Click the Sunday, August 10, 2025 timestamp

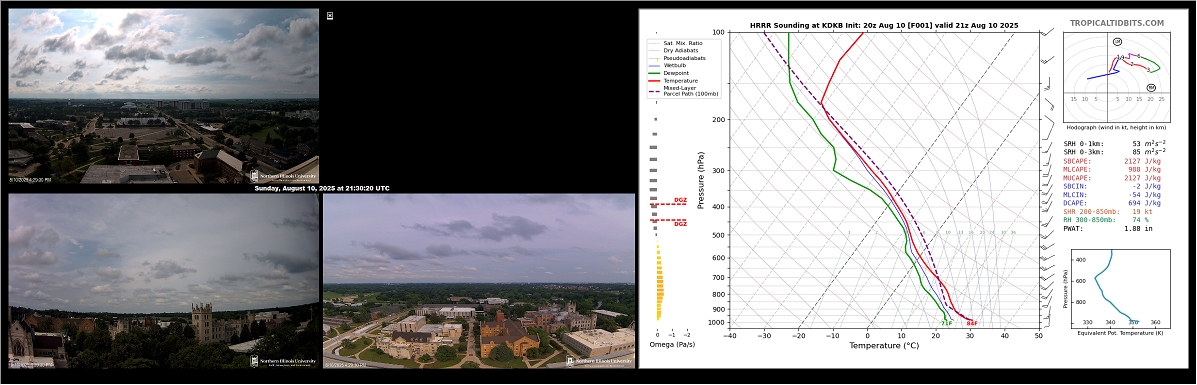[321, 188]
